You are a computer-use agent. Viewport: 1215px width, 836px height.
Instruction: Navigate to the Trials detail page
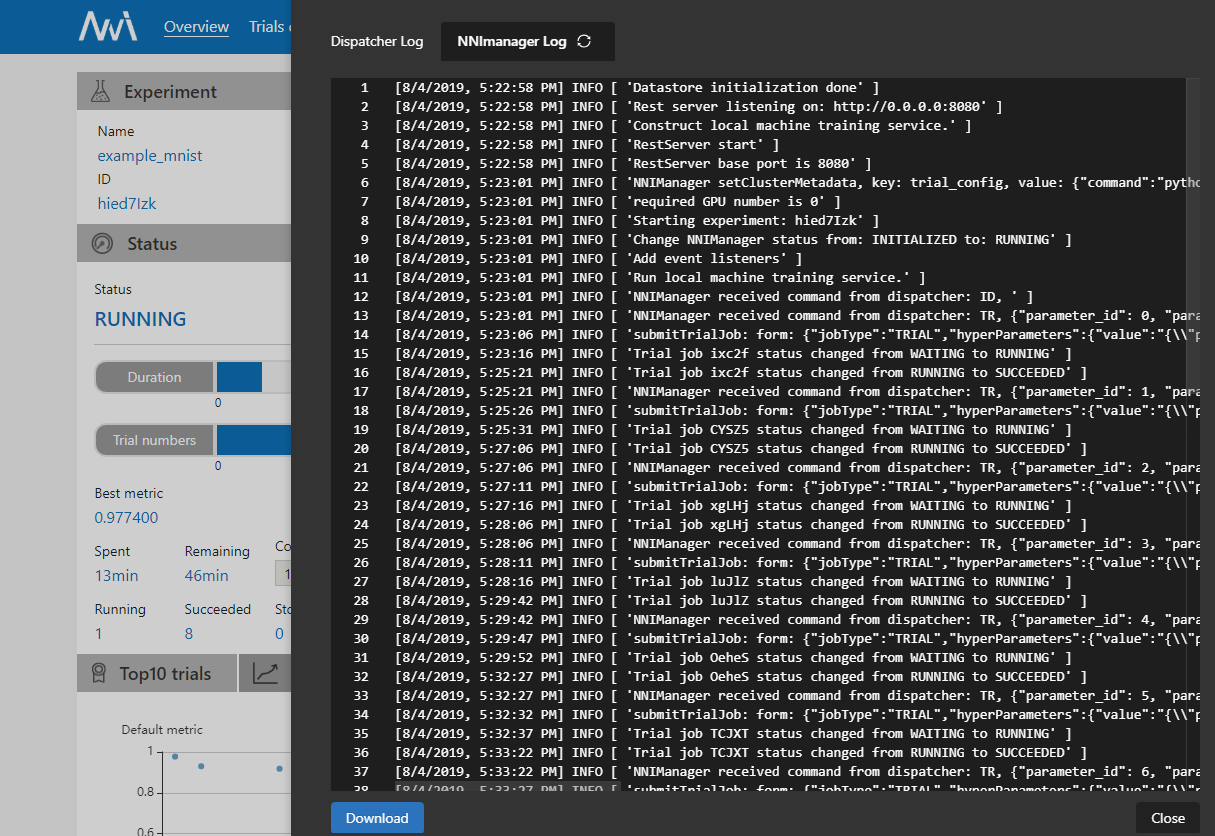tap(268, 26)
